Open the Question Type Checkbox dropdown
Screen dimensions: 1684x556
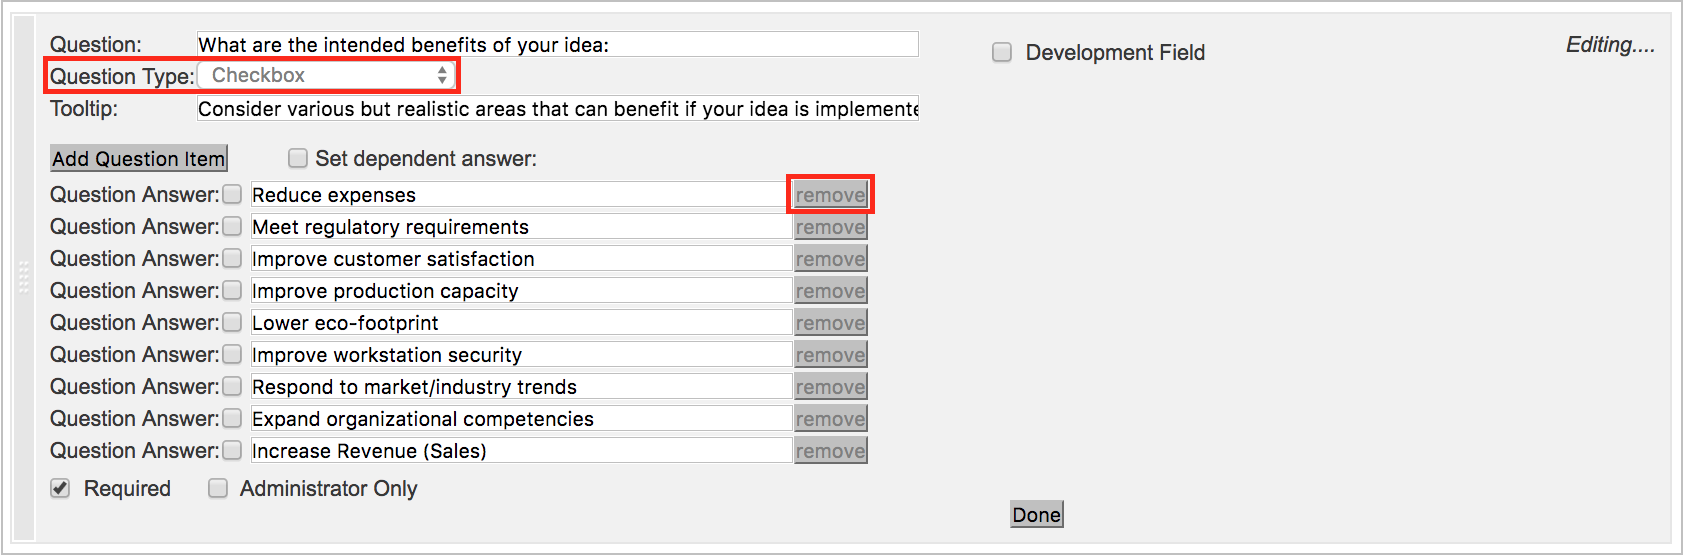326,75
